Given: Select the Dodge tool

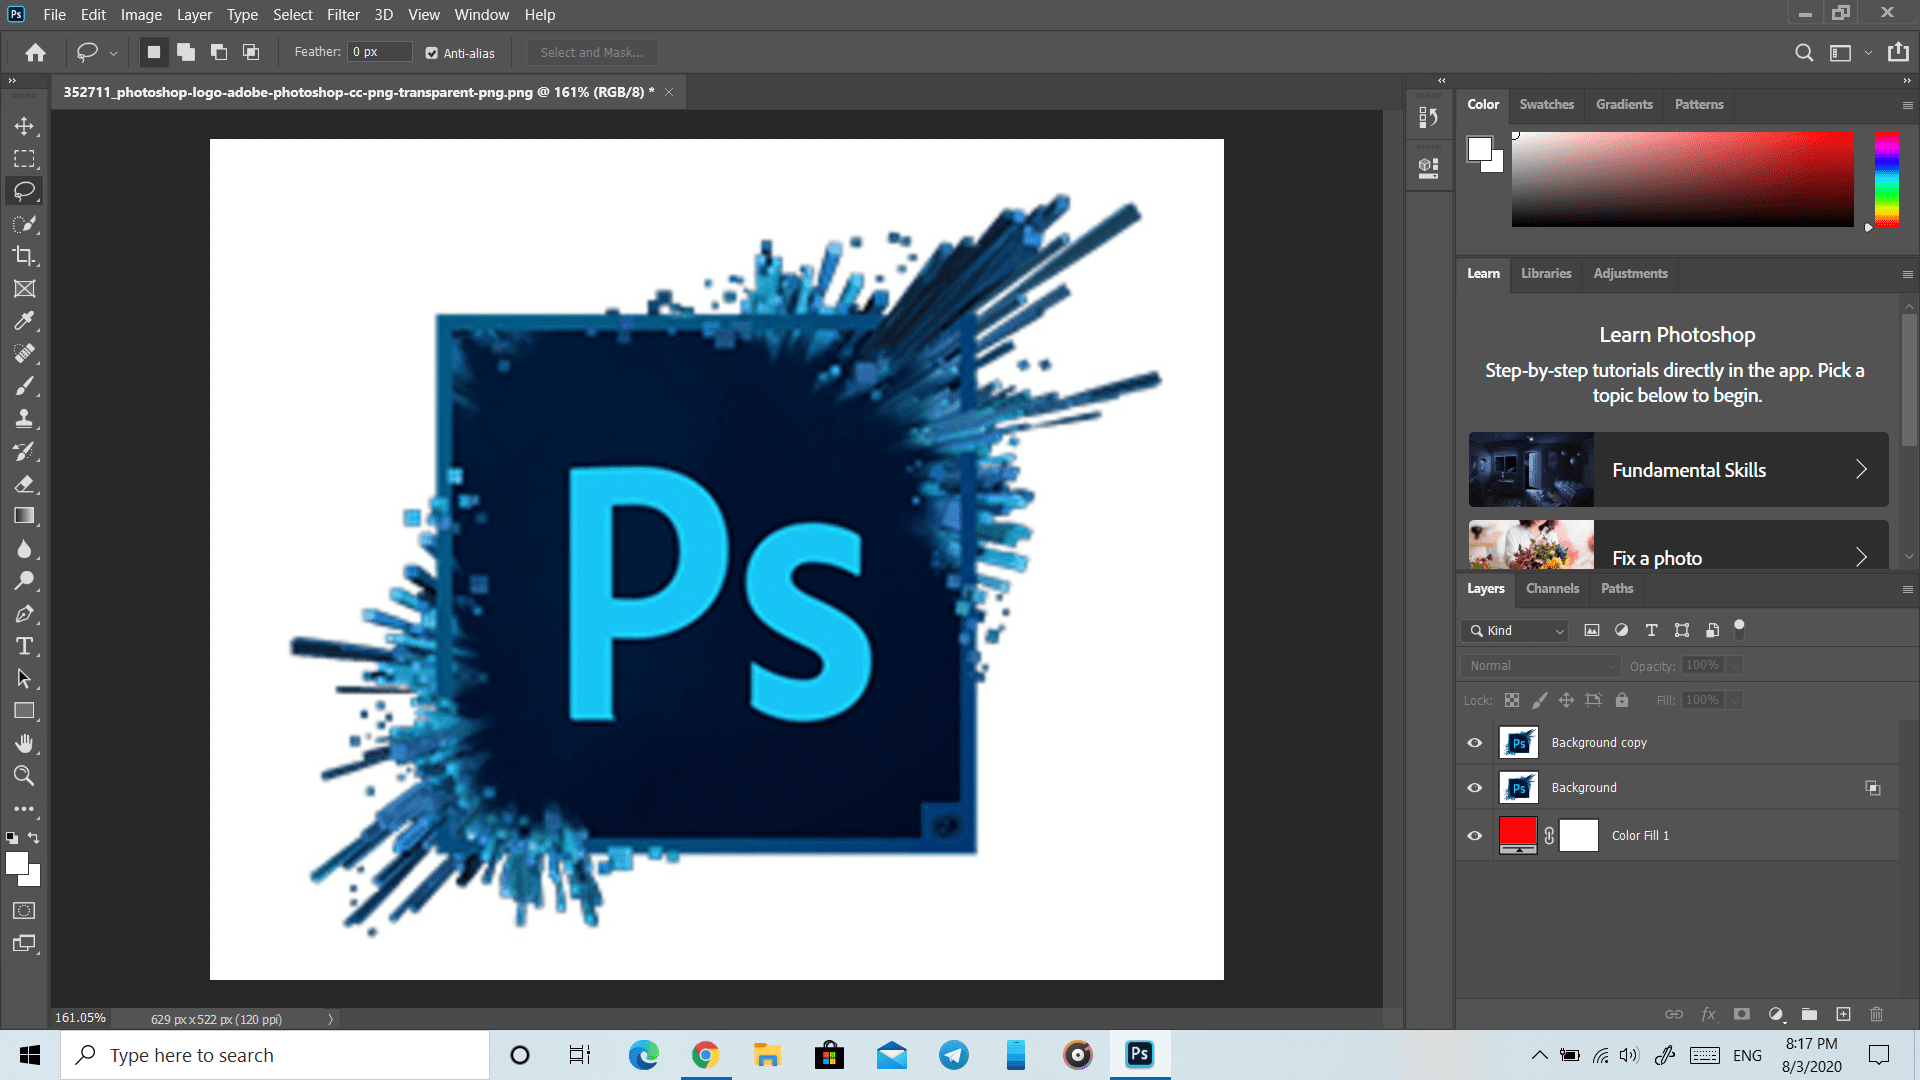Looking at the screenshot, I should pyautogui.click(x=24, y=581).
